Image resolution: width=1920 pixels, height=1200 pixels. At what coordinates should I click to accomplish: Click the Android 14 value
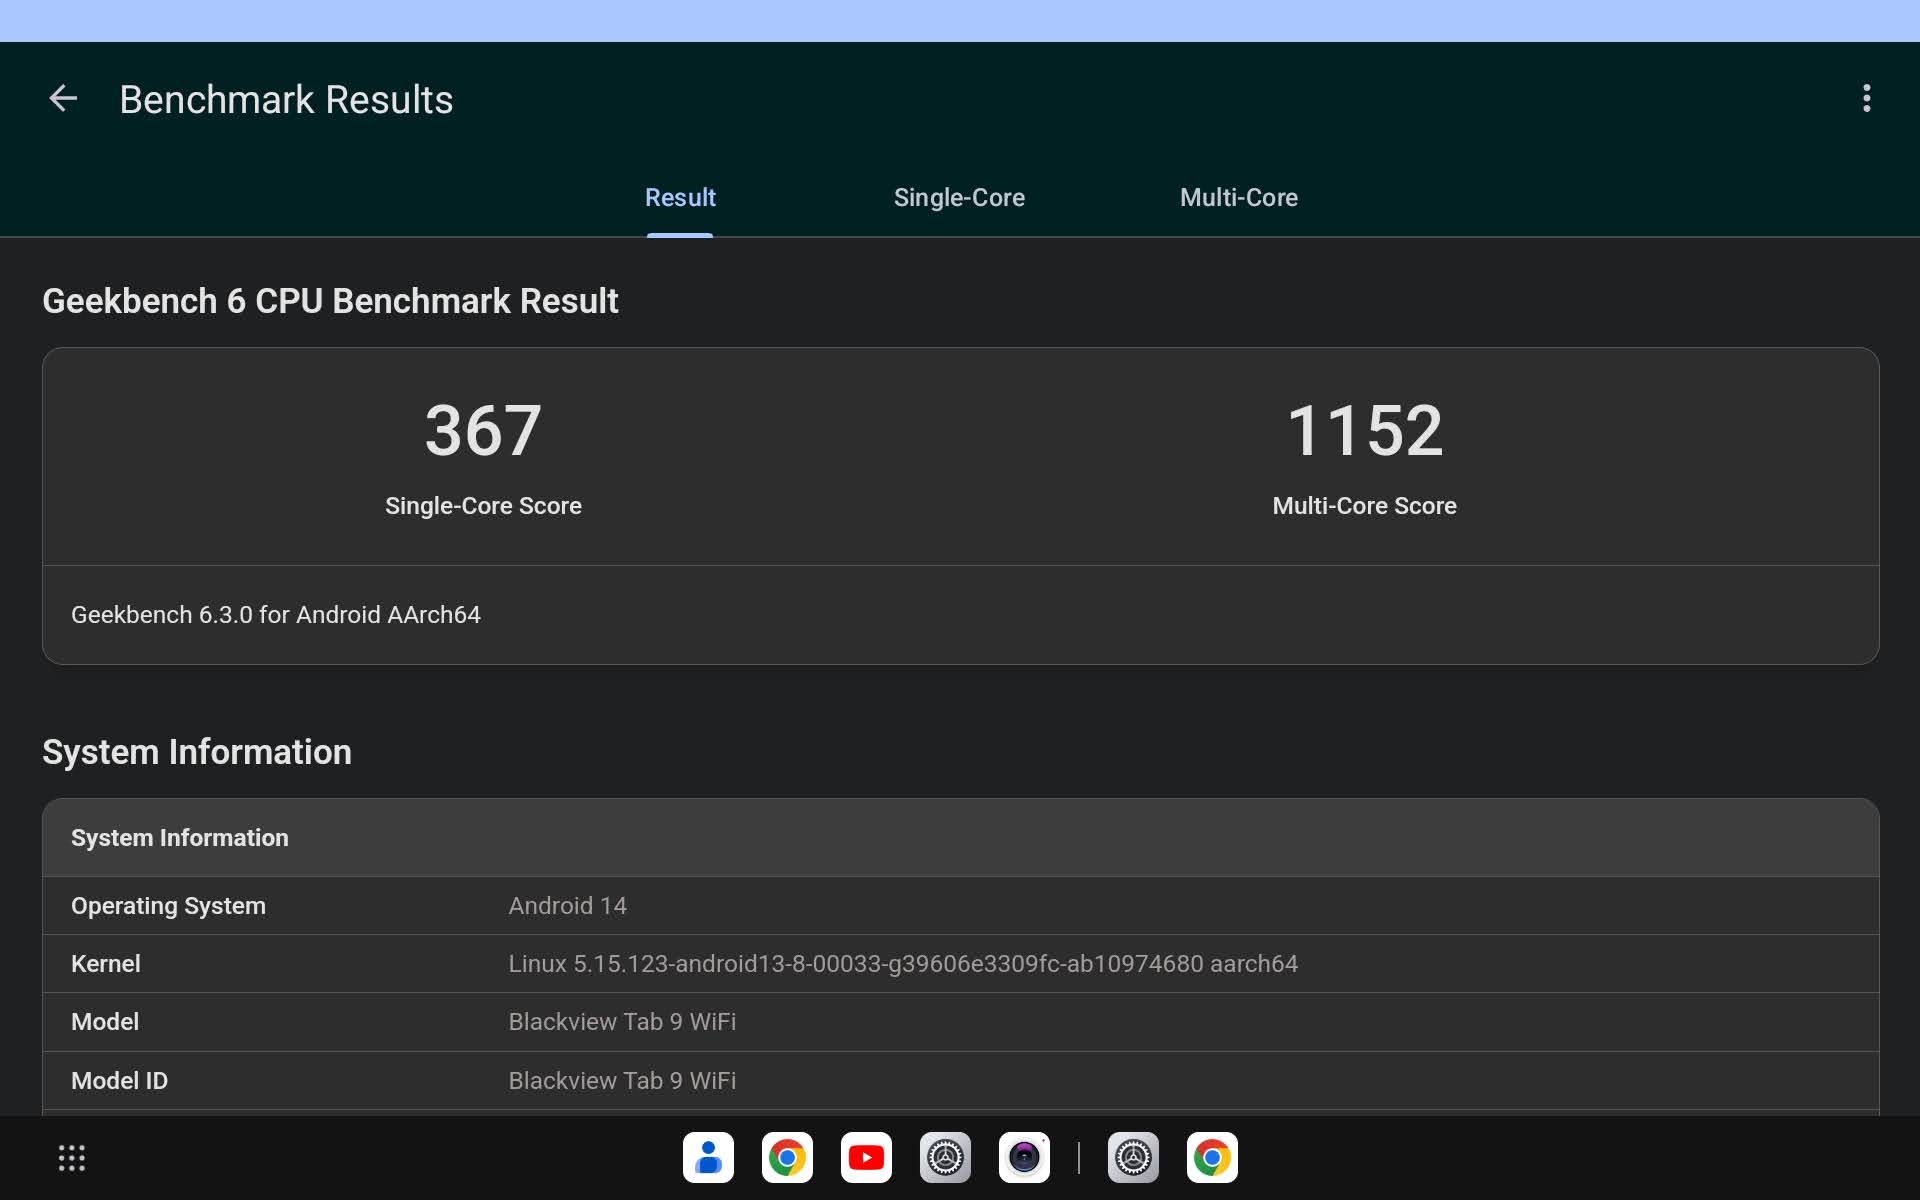567,906
